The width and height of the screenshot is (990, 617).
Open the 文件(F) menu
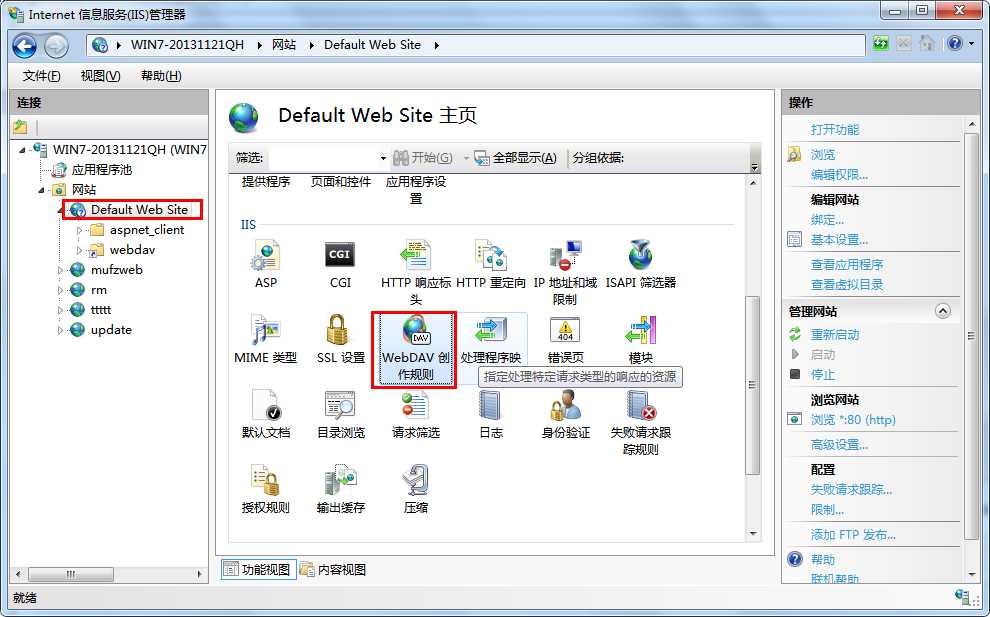click(41, 76)
